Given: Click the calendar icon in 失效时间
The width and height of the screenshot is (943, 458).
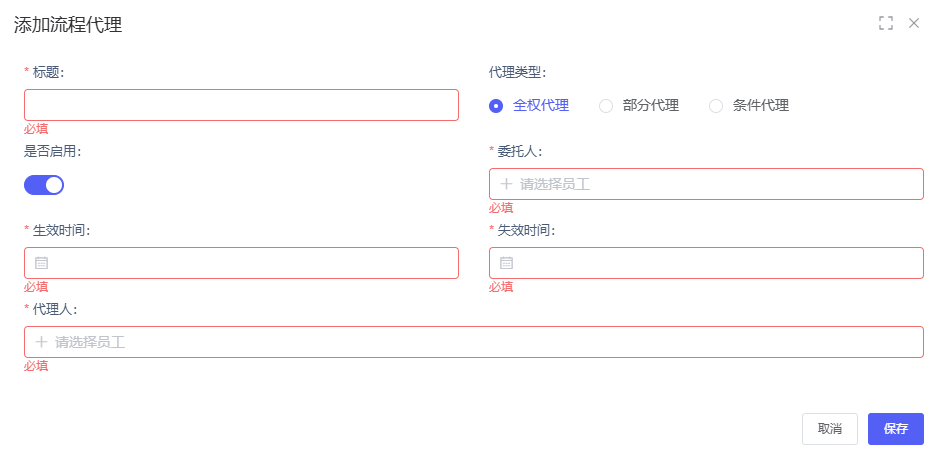Looking at the screenshot, I should click(506, 263).
